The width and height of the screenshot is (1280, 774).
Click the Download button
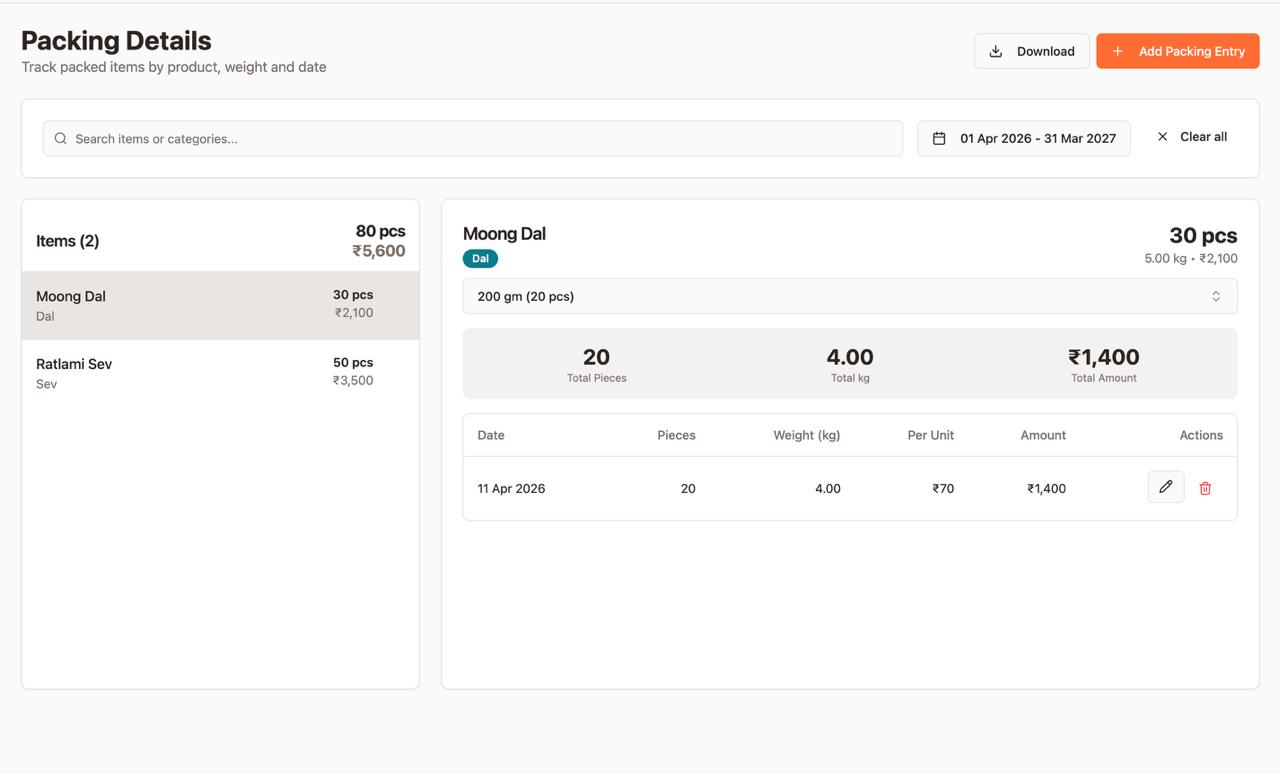1032,51
